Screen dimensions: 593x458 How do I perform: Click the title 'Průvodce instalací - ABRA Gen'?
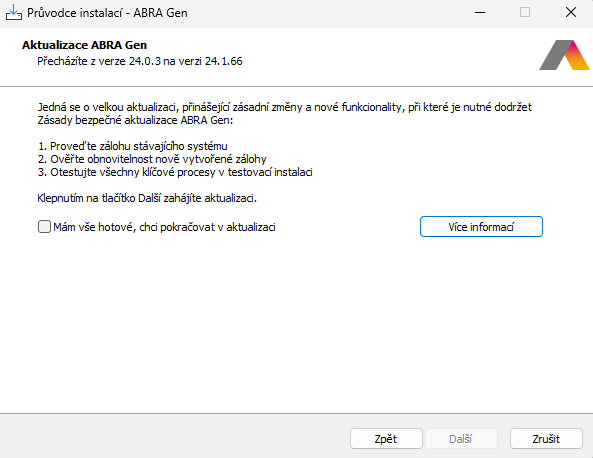(107, 13)
